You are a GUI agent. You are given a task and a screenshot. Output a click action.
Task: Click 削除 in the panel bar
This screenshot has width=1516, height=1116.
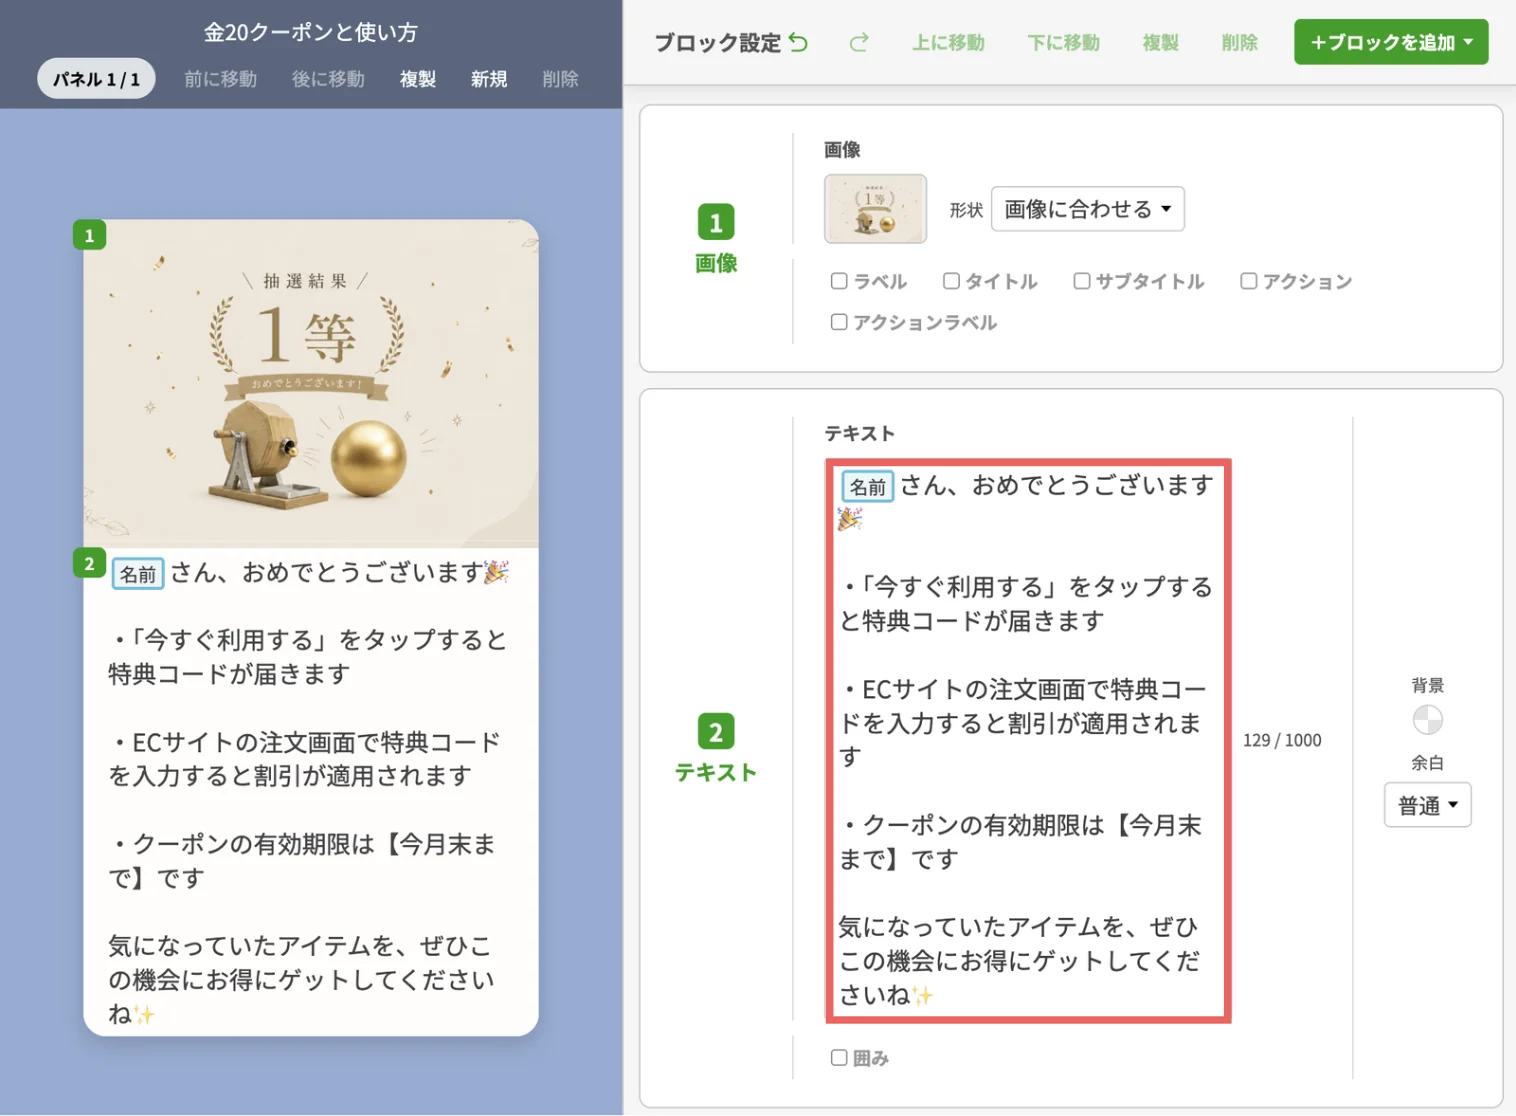click(x=560, y=79)
